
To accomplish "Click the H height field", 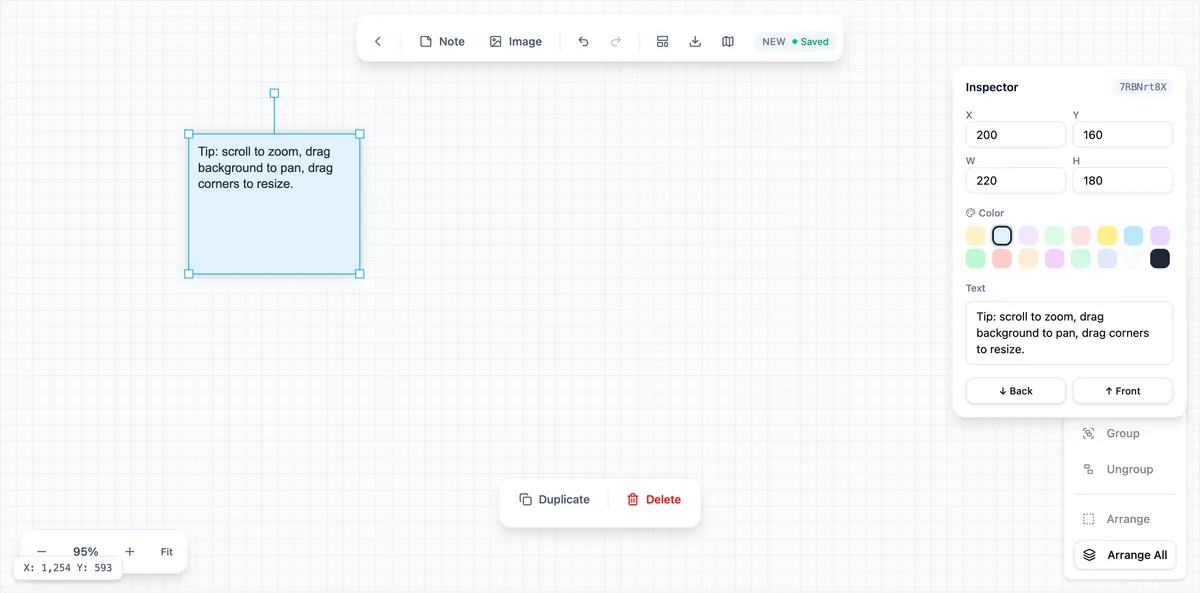I will [x=1122, y=181].
